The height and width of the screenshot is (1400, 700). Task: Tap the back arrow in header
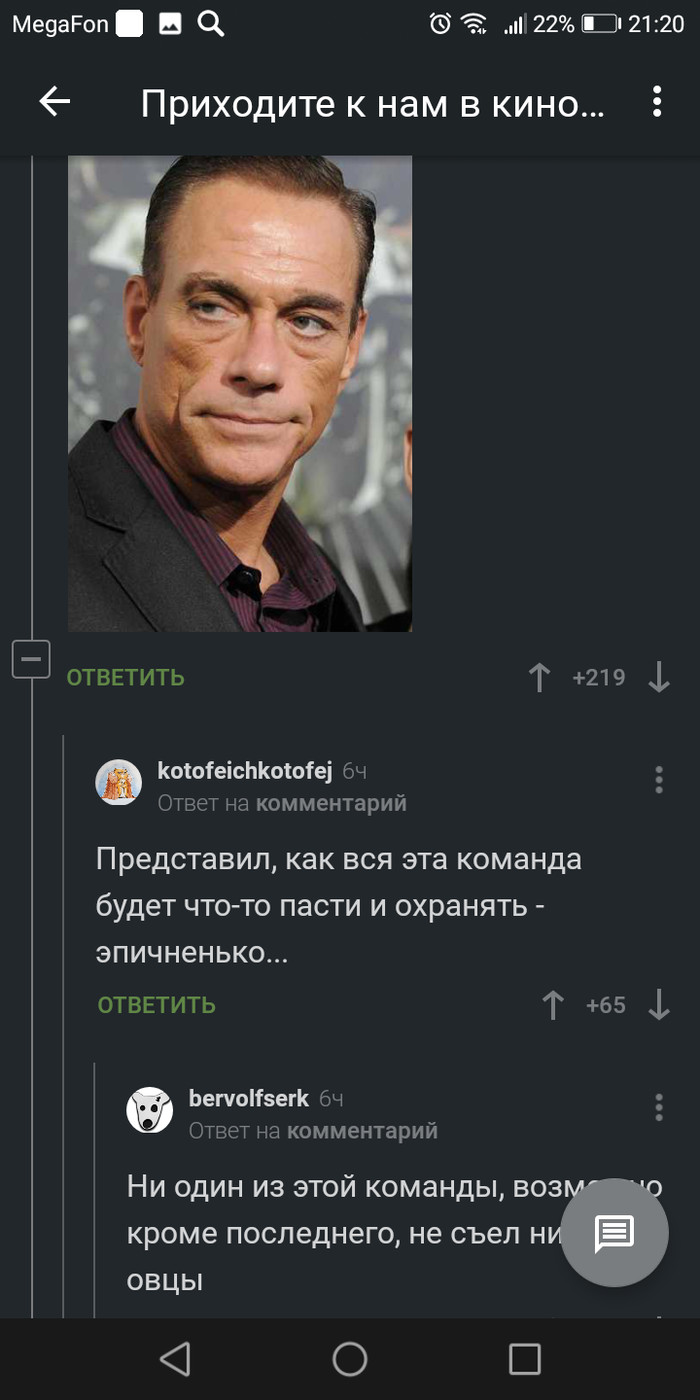[x=54, y=101]
